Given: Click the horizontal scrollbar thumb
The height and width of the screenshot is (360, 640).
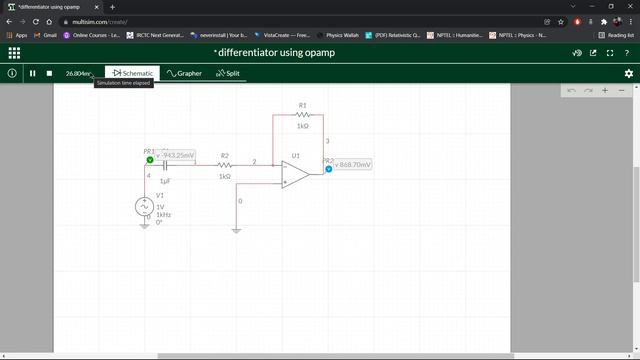Looking at the screenshot, I should pos(336,356).
